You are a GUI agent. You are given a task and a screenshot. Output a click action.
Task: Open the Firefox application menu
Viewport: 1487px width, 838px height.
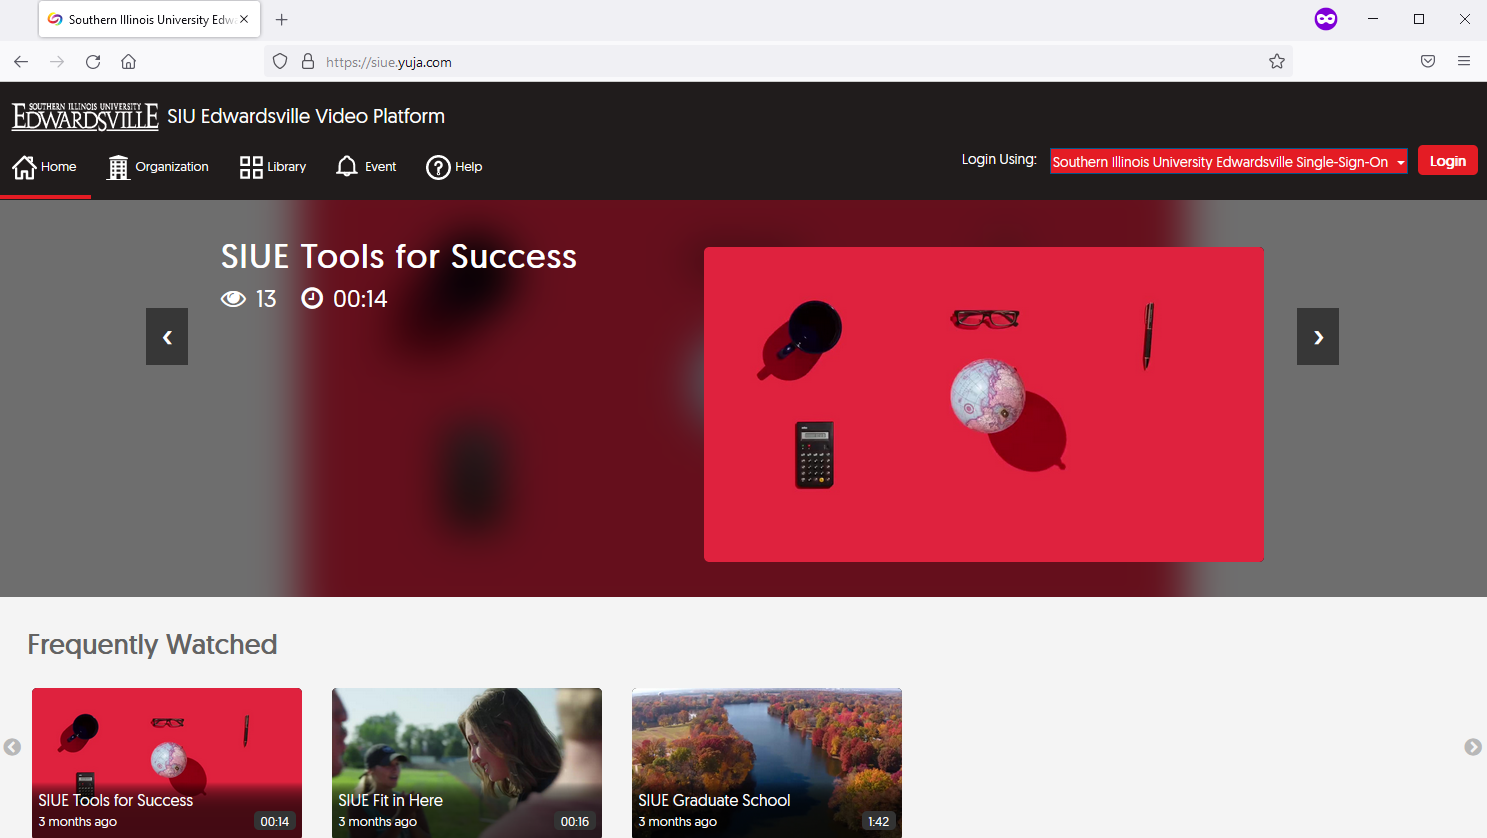pos(1464,62)
